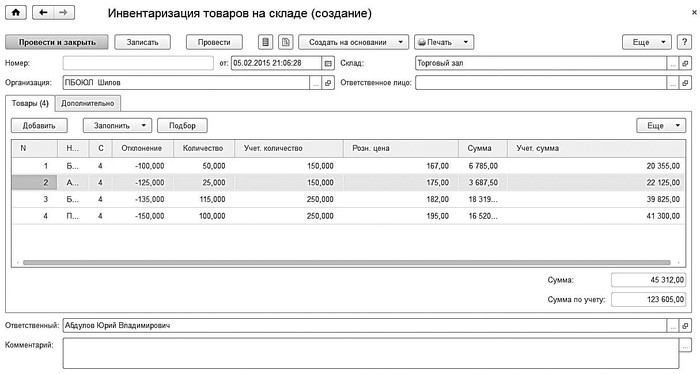Image resolution: width=700 pixels, height=374 pixels.
Task: Switch to the Дополнительно tab
Action: pos(88,104)
